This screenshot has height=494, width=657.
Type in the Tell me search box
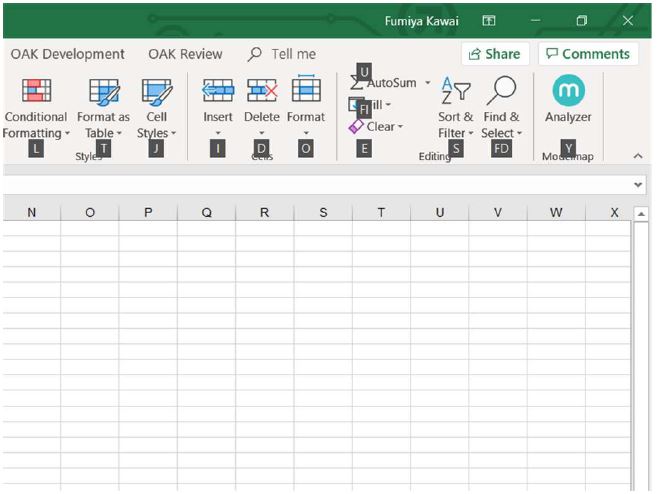click(x=292, y=54)
